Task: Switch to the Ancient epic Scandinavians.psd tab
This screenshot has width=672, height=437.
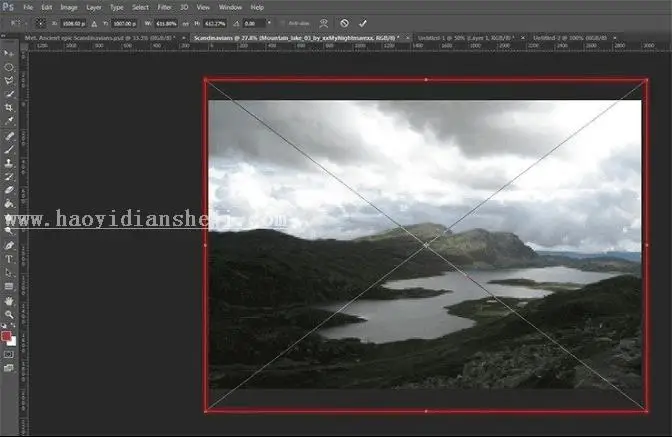Action: click(99, 38)
